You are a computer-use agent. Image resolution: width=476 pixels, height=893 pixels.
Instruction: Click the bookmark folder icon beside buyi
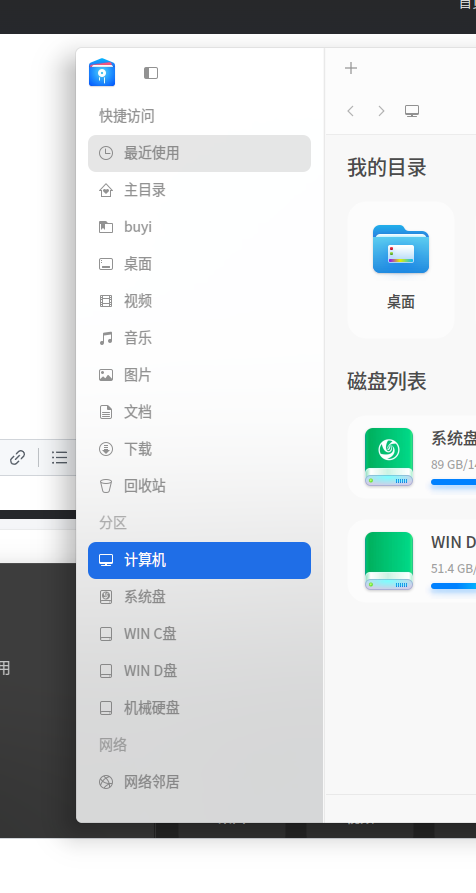click(x=106, y=227)
